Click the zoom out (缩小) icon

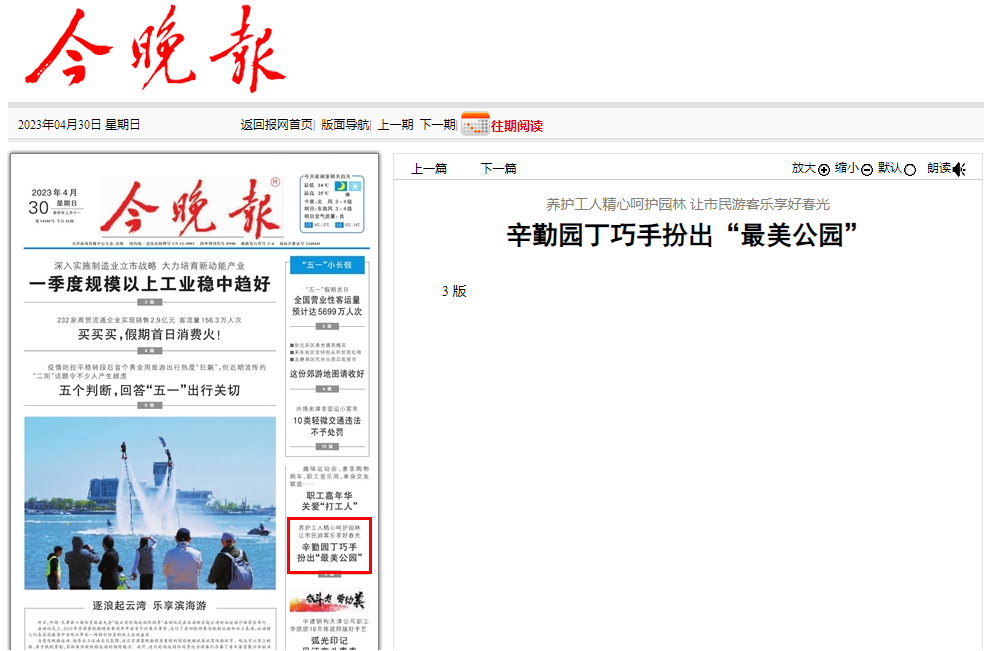pyautogui.click(x=866, y=168)
